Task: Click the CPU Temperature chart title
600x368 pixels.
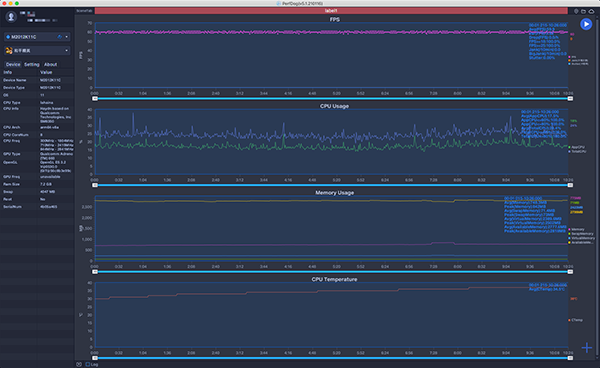Action: pyautogui.click(x=334, y=279)
